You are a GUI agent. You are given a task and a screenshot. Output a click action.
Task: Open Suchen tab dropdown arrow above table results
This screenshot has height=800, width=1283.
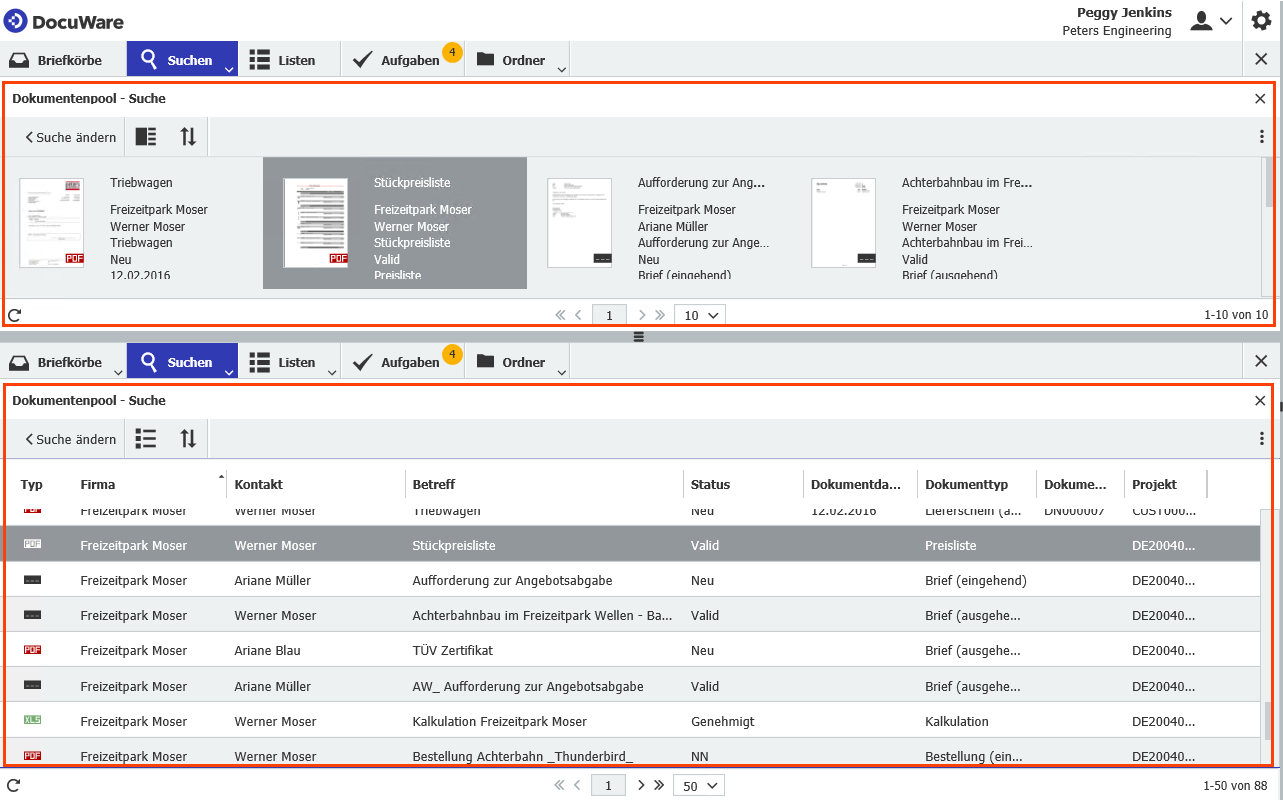(229, 371)
